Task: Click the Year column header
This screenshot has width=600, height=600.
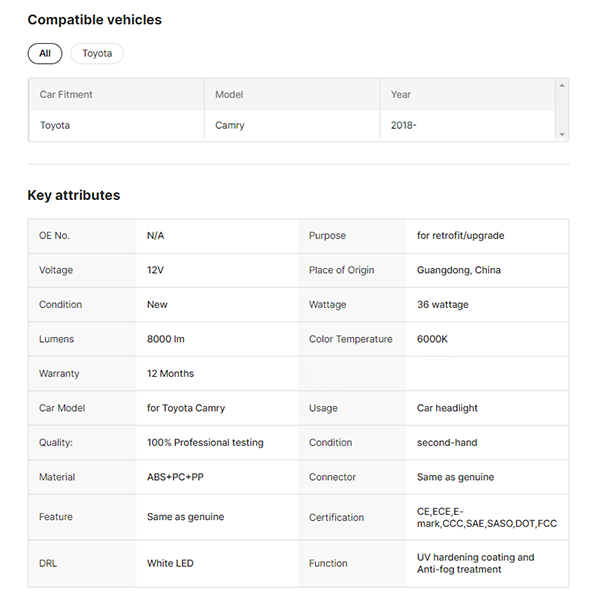Action: point(401,95)
